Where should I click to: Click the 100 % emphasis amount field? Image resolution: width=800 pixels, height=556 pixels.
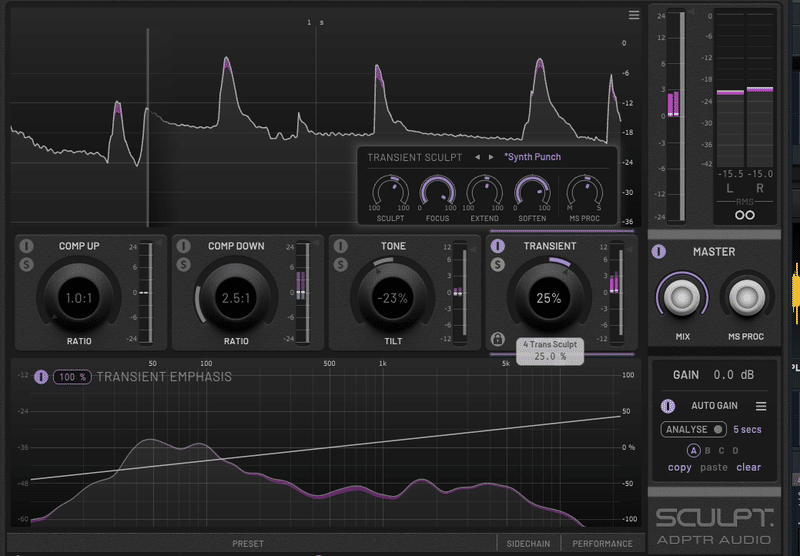(72, 377)
